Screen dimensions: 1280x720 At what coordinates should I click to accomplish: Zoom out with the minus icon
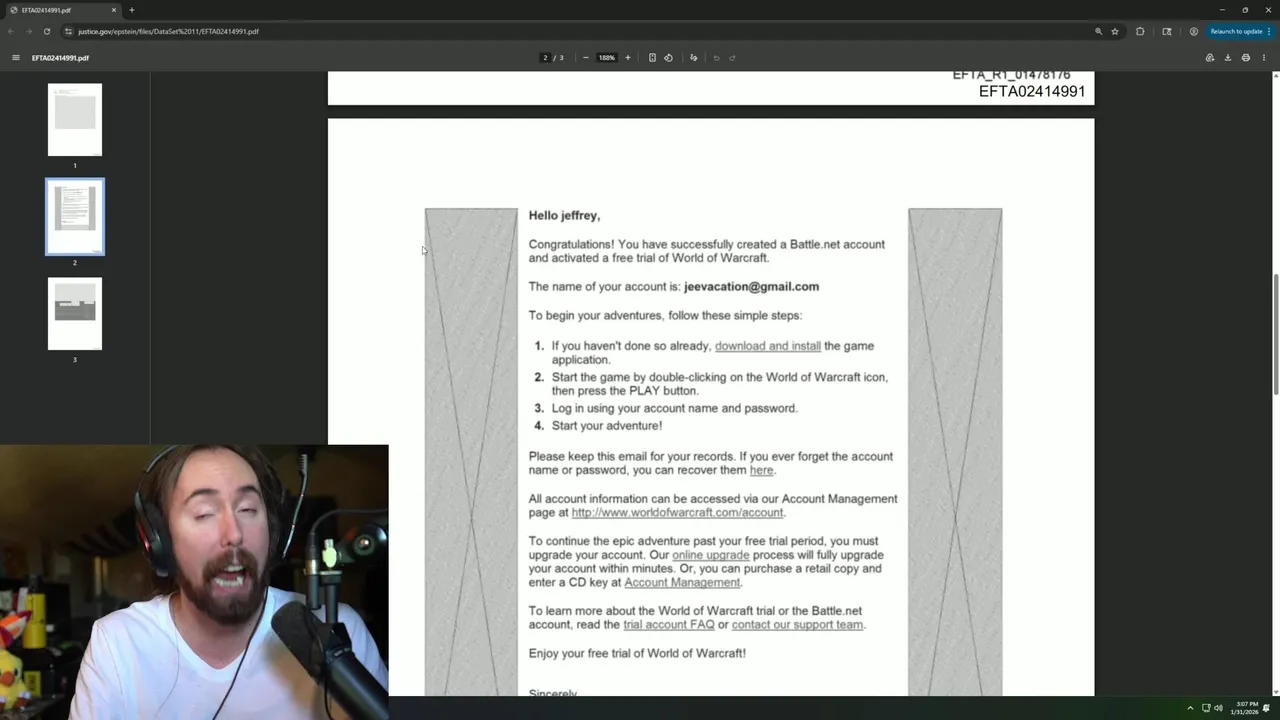pyautogui.click(x=586, y=58)
